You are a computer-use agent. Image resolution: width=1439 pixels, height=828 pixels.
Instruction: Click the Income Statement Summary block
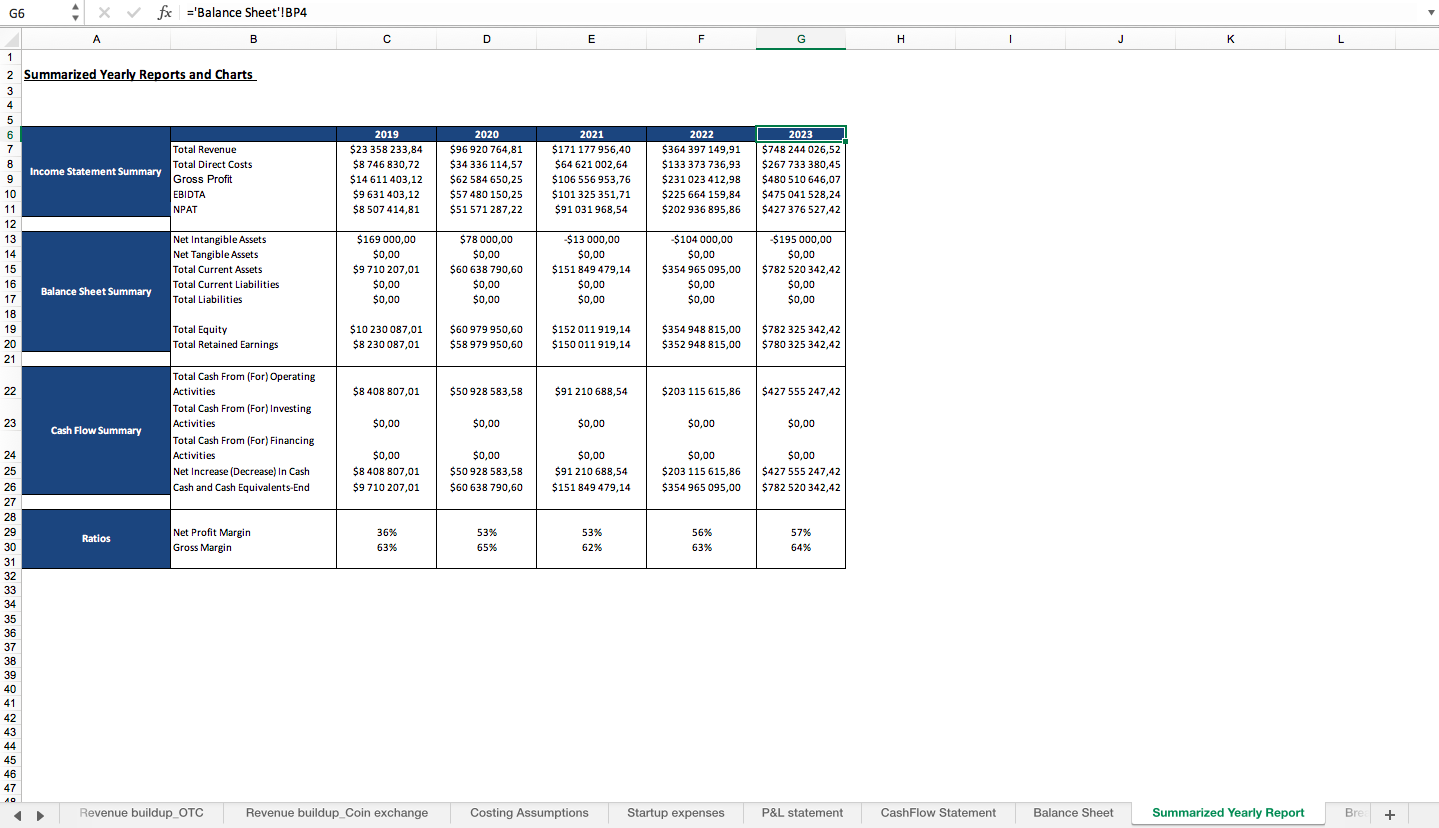pos(96,171)
